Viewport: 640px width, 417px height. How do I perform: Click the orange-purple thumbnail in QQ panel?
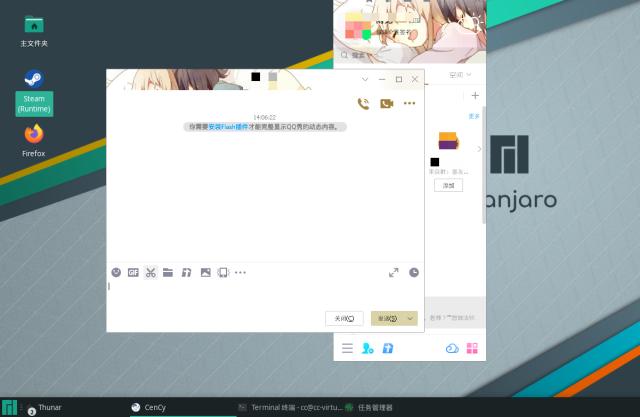pos(448,141)
